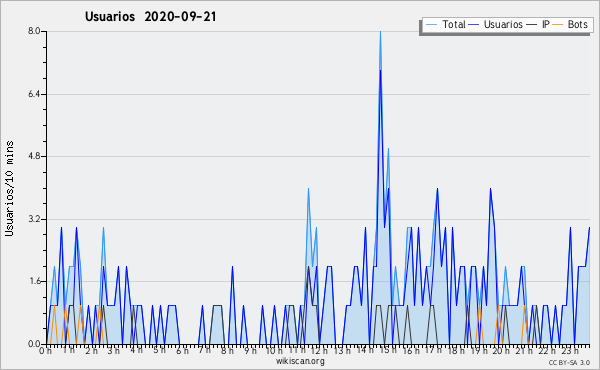Click the tallest peak at value 8.0

click(380, 32)
